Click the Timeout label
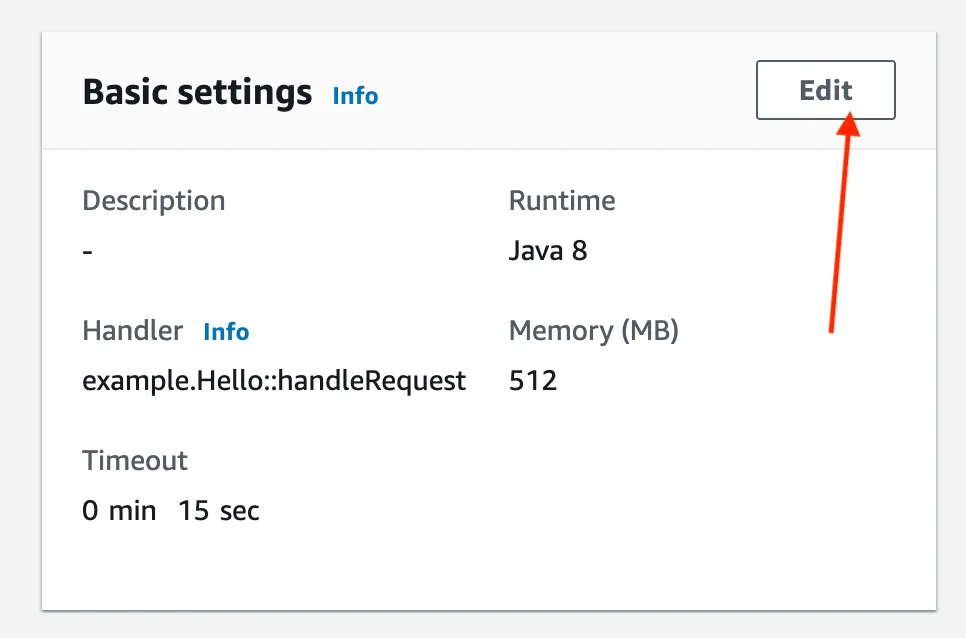 (x=134, y=460)
